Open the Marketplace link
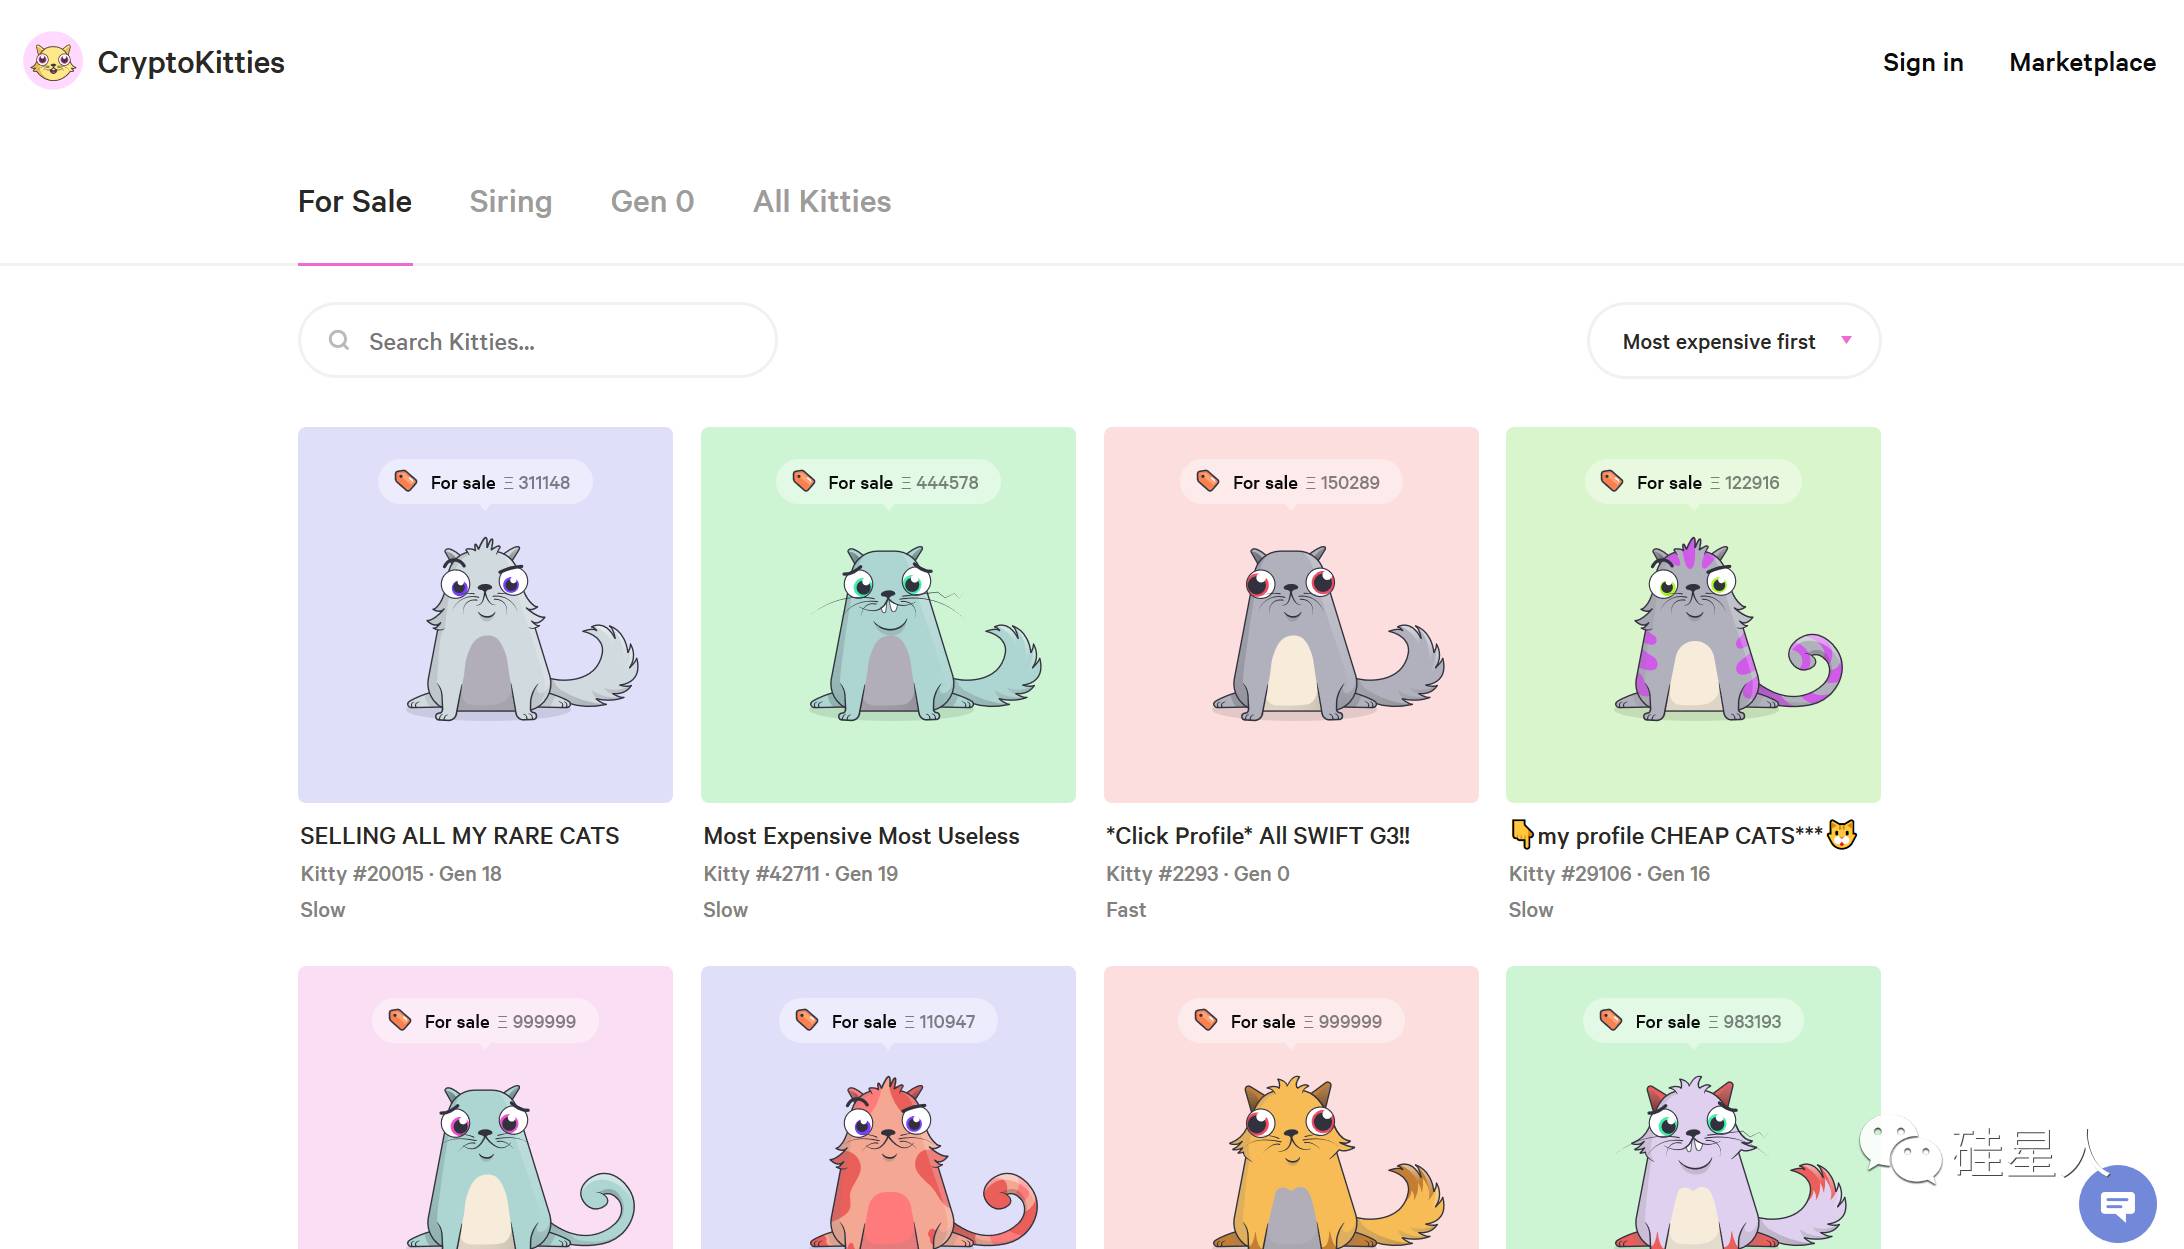2184x1249 pixels. click(x=2082, y=63)
